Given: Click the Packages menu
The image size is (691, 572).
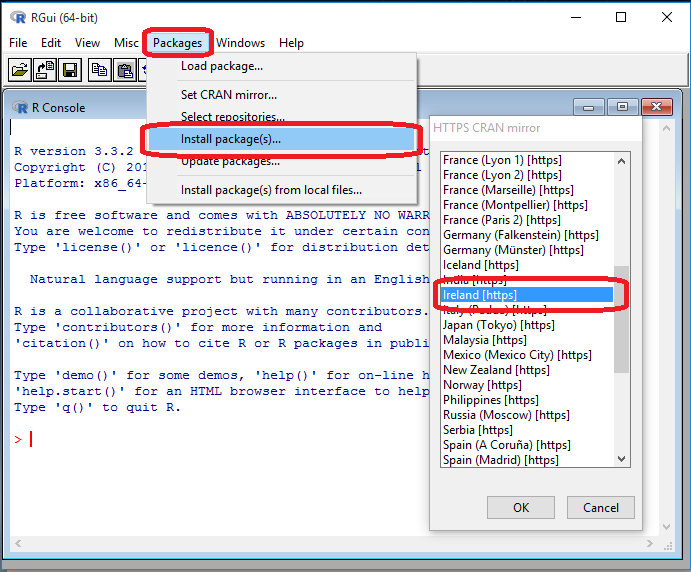Looking at the screenshot, I should 178,43.
